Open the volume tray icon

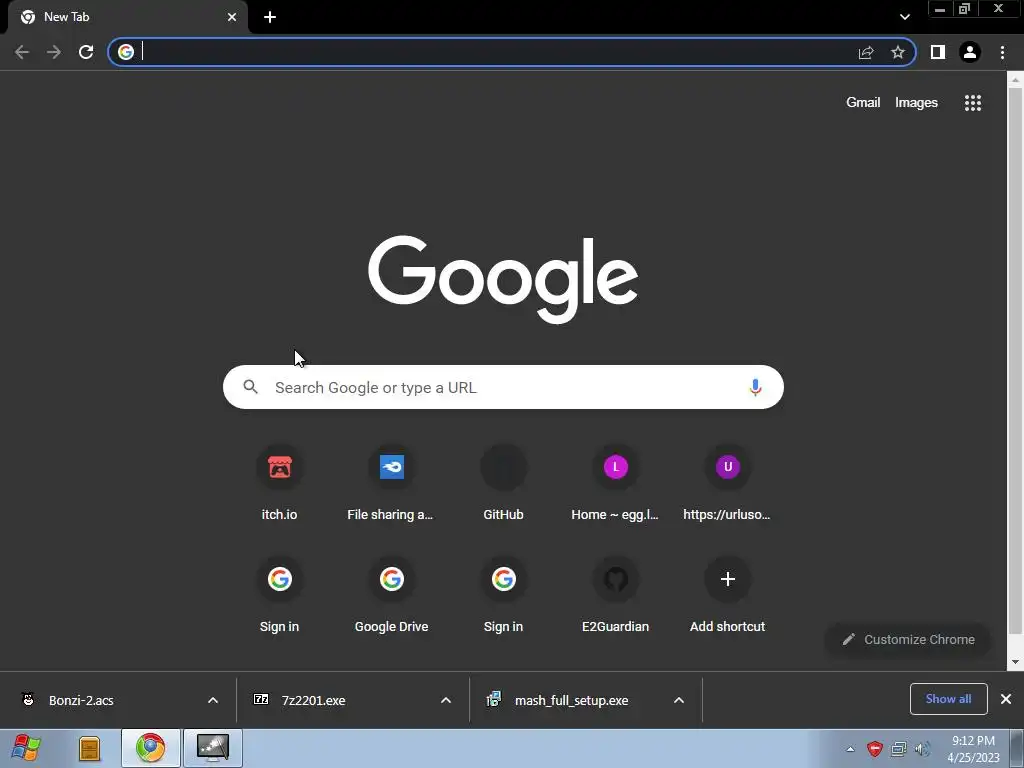[x=922, y=749]
